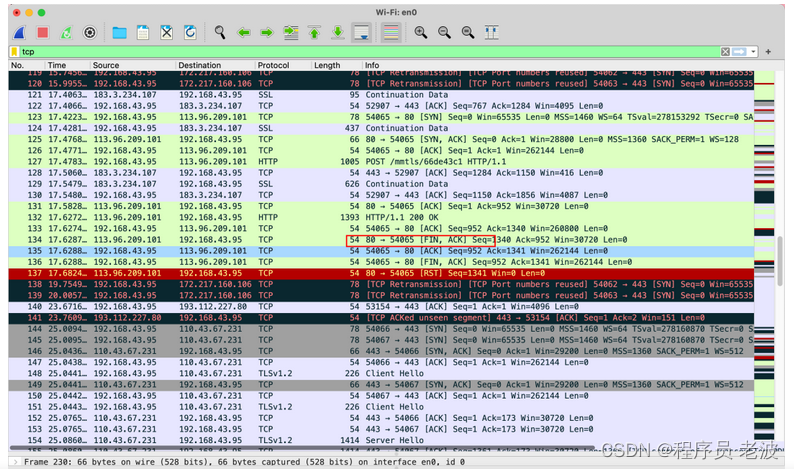
Task: Open capture options gear icon
Action: (90, 33)
